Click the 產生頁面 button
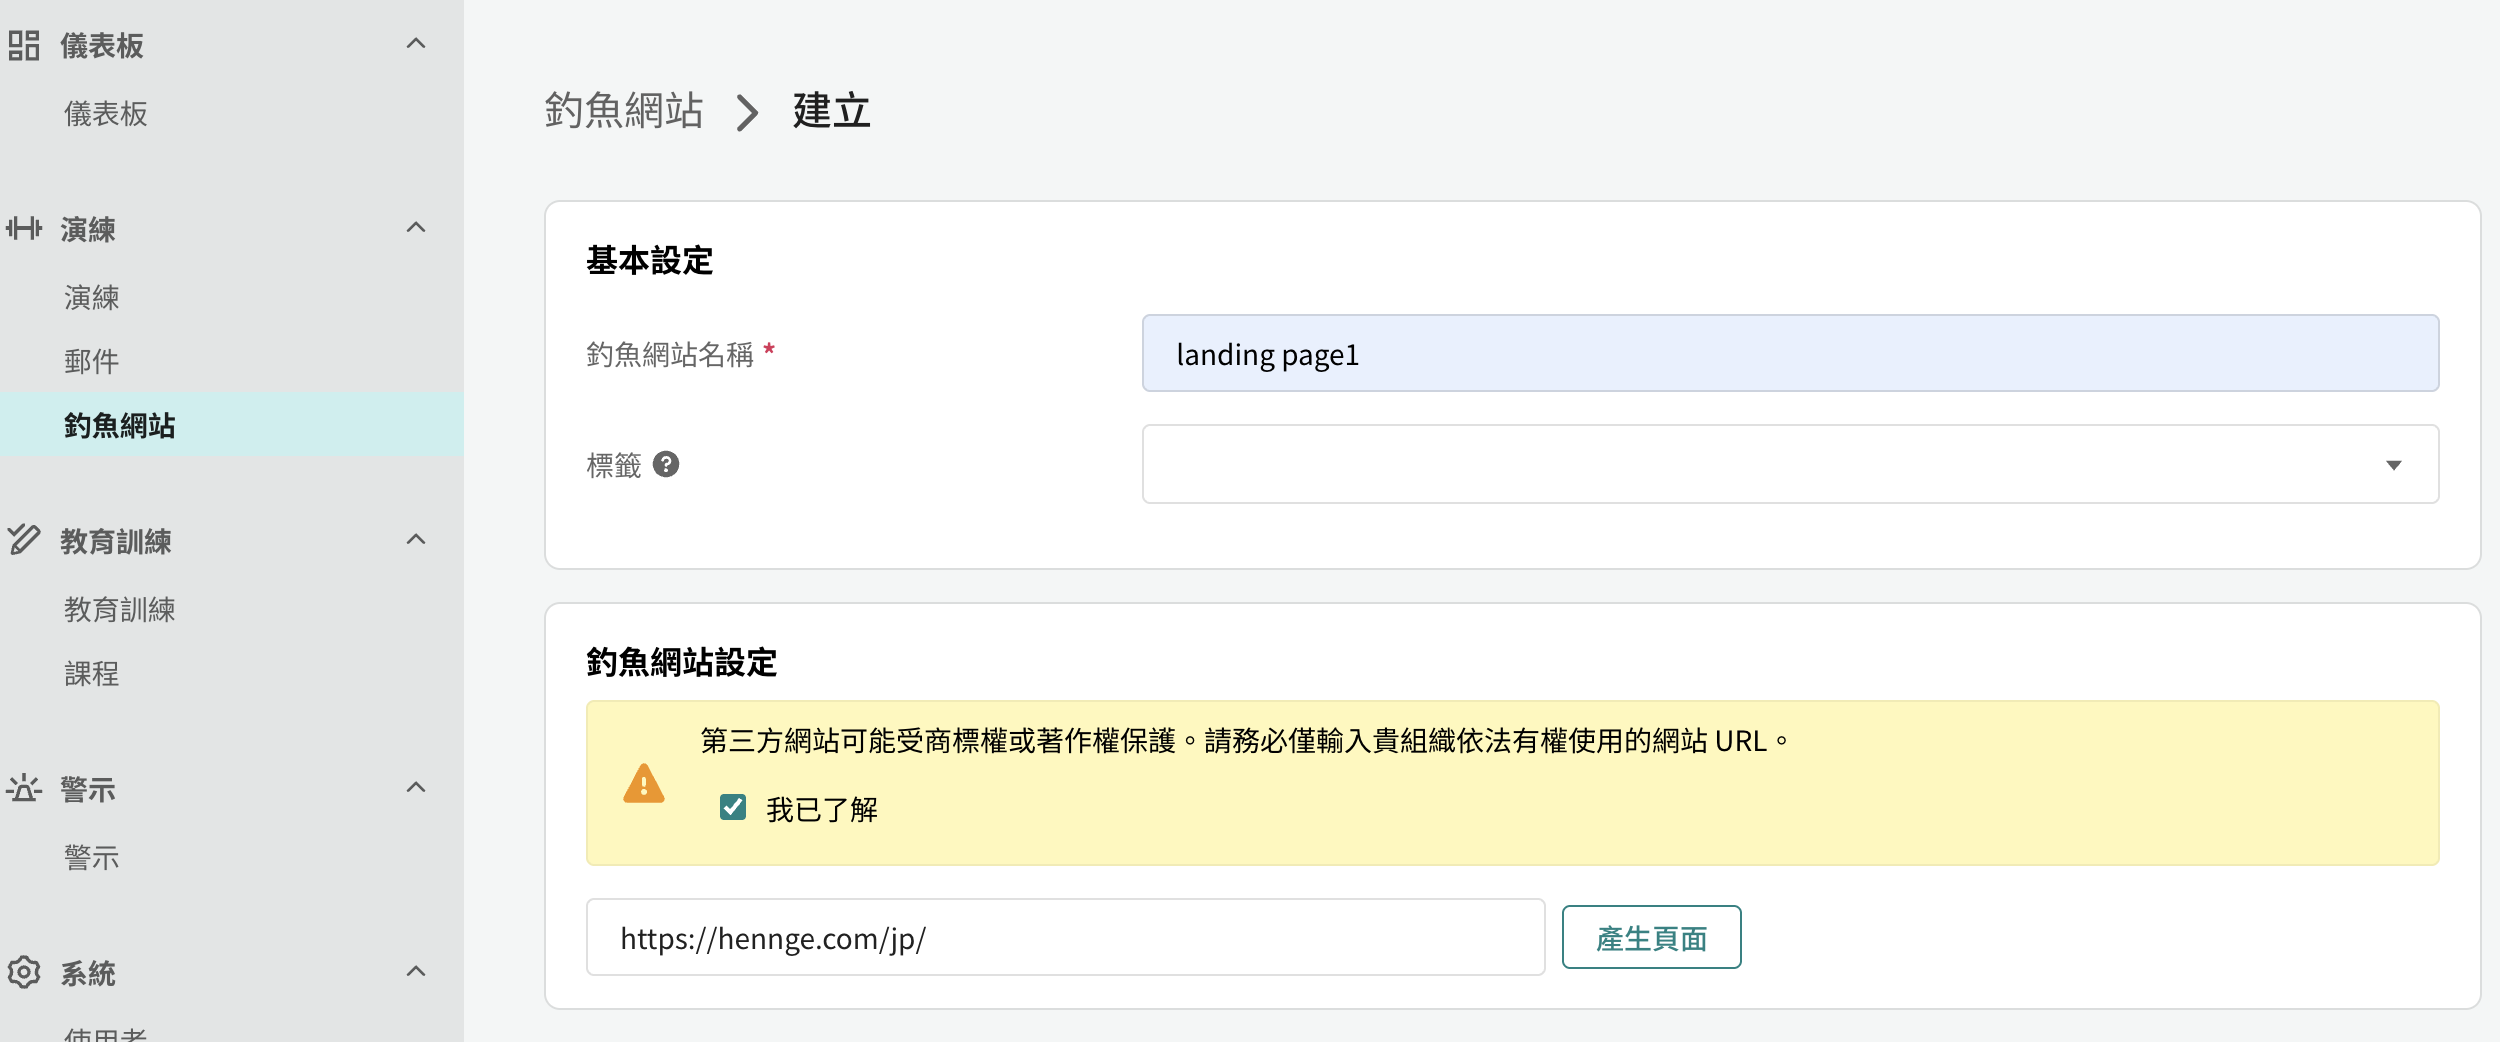Viewport: 2500px width, 1042px height. coord(1651,938)
